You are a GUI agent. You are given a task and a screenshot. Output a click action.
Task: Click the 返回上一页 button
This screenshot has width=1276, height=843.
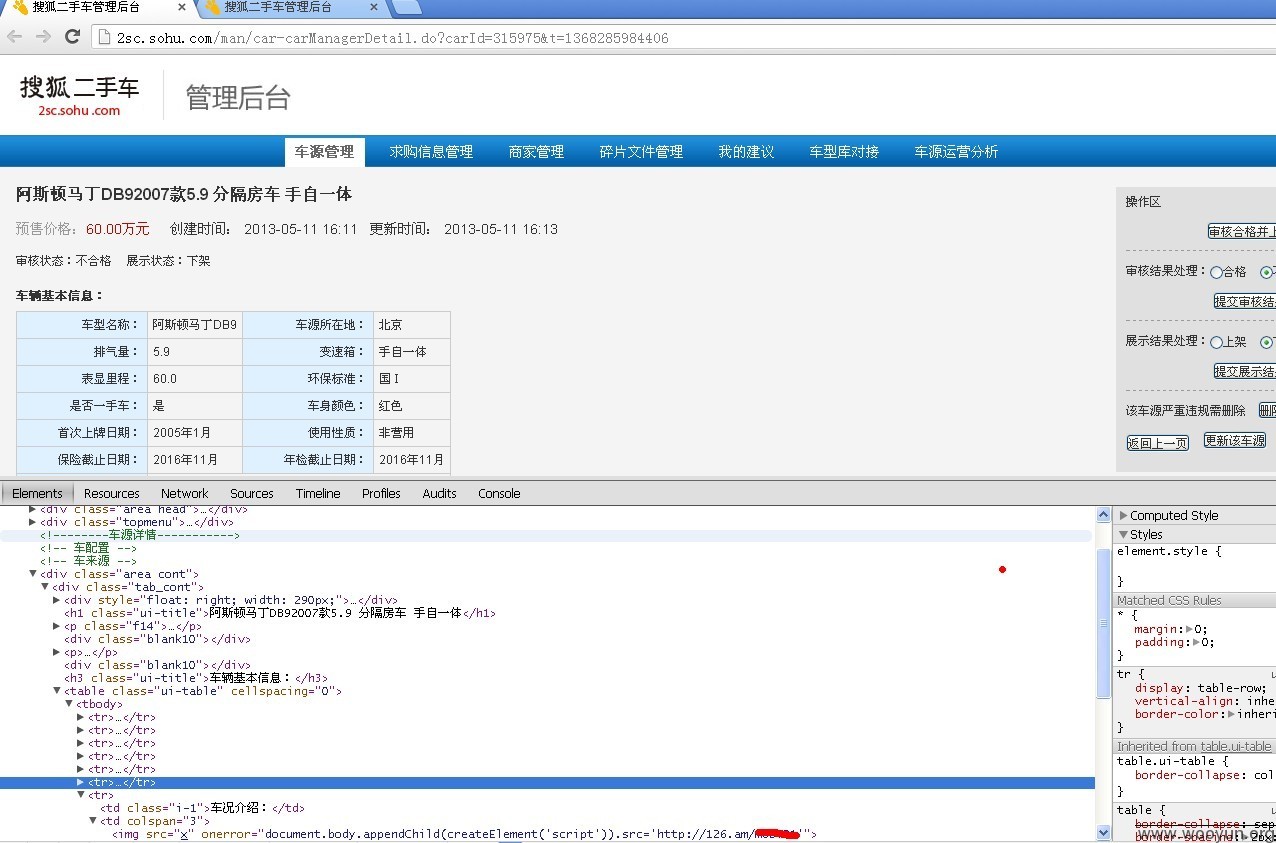coord(1158,443)
